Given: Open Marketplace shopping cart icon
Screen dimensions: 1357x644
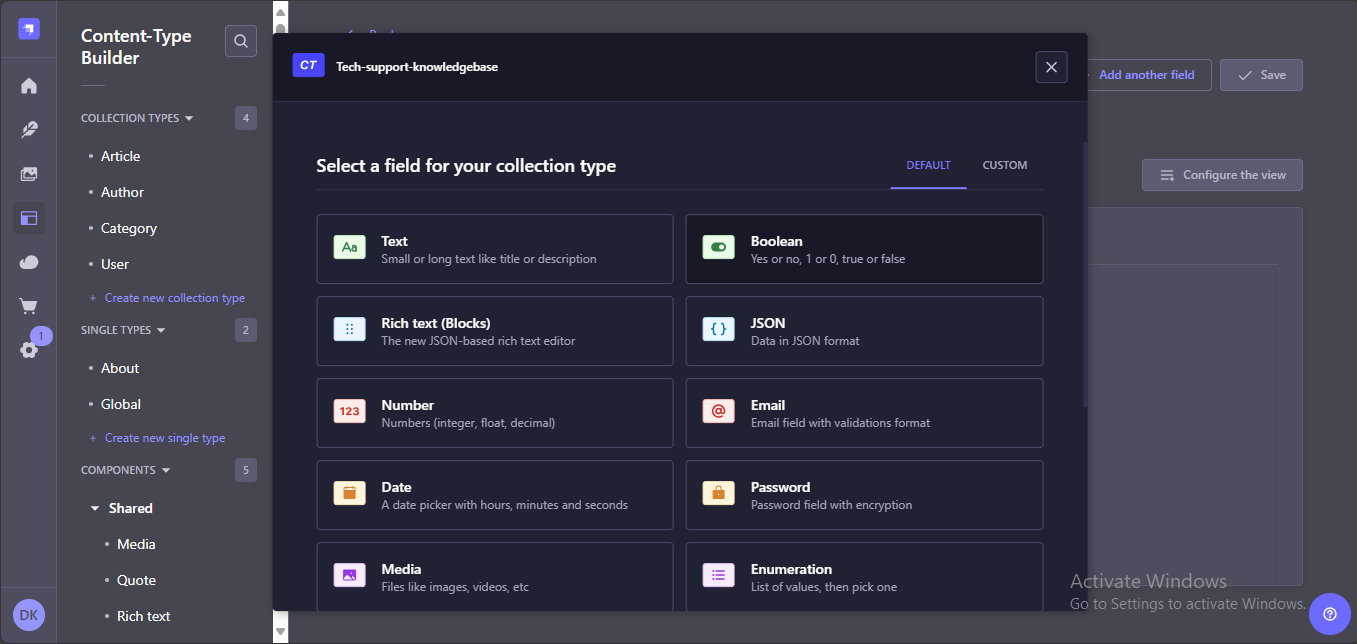Looking at the screenshot, I should pyautogui.click(x=29, y=306).
